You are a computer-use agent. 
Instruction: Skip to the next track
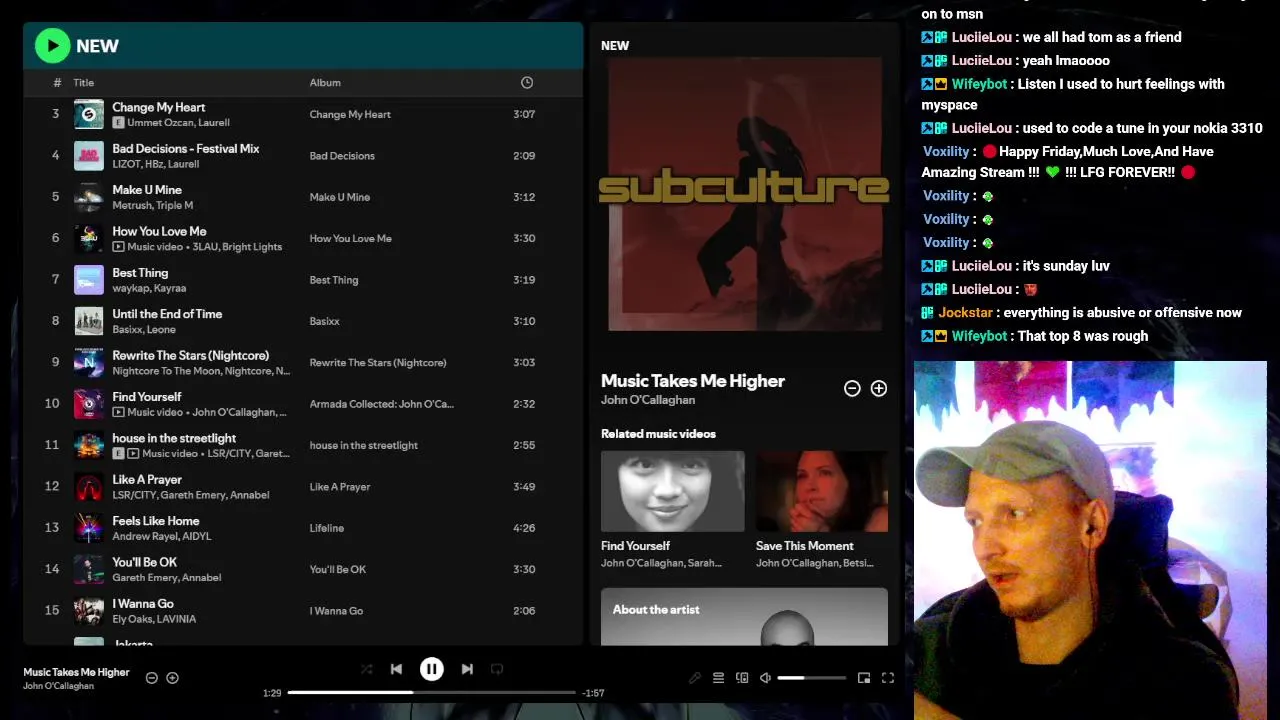[x=467, y=669]
